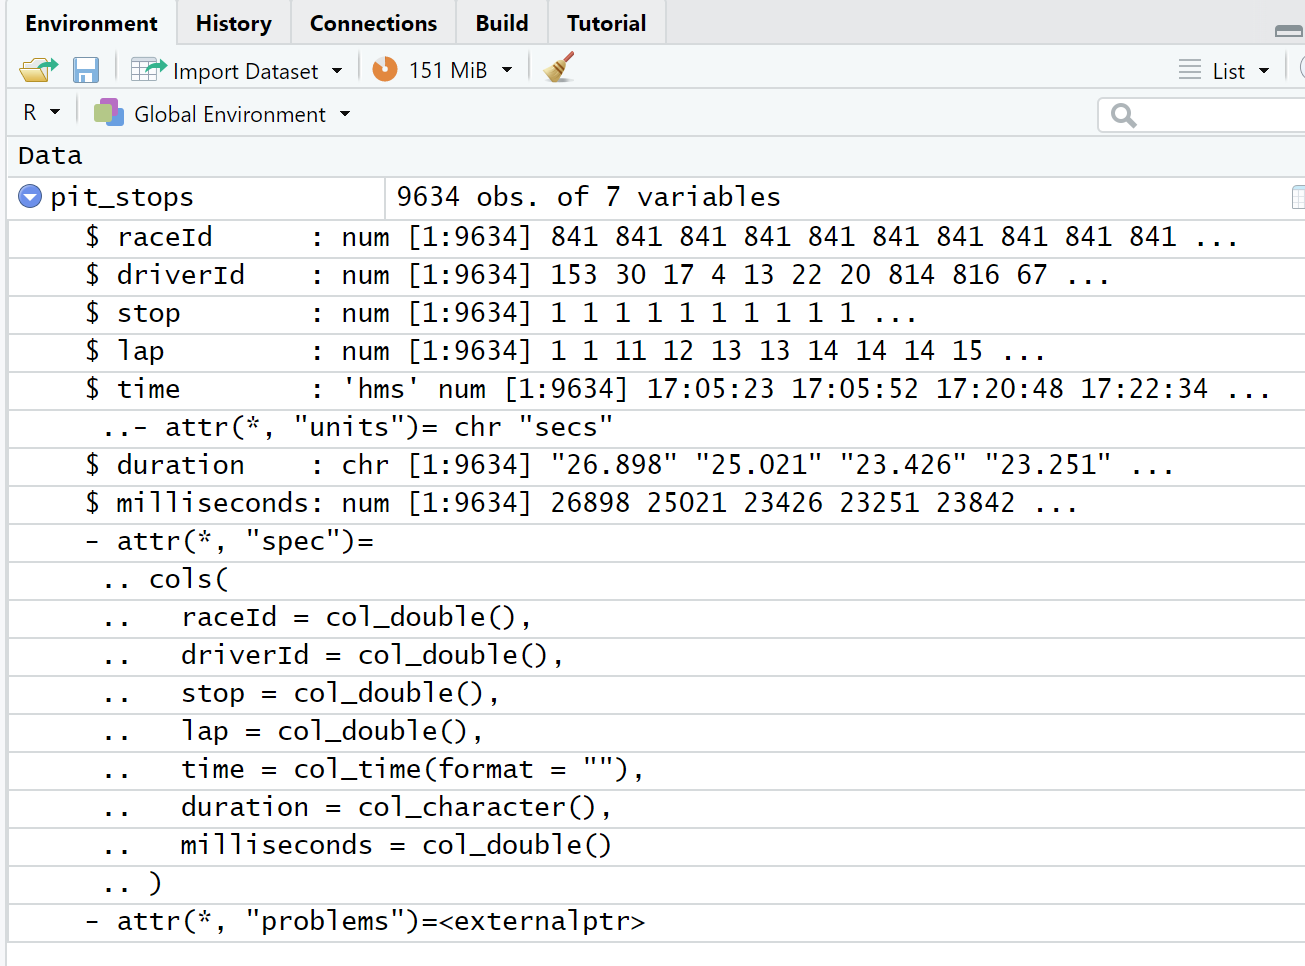Click the load workspace folder icon
This screenshot has width=1305, height=966.
pyautogui.click(x=38, y=70)
